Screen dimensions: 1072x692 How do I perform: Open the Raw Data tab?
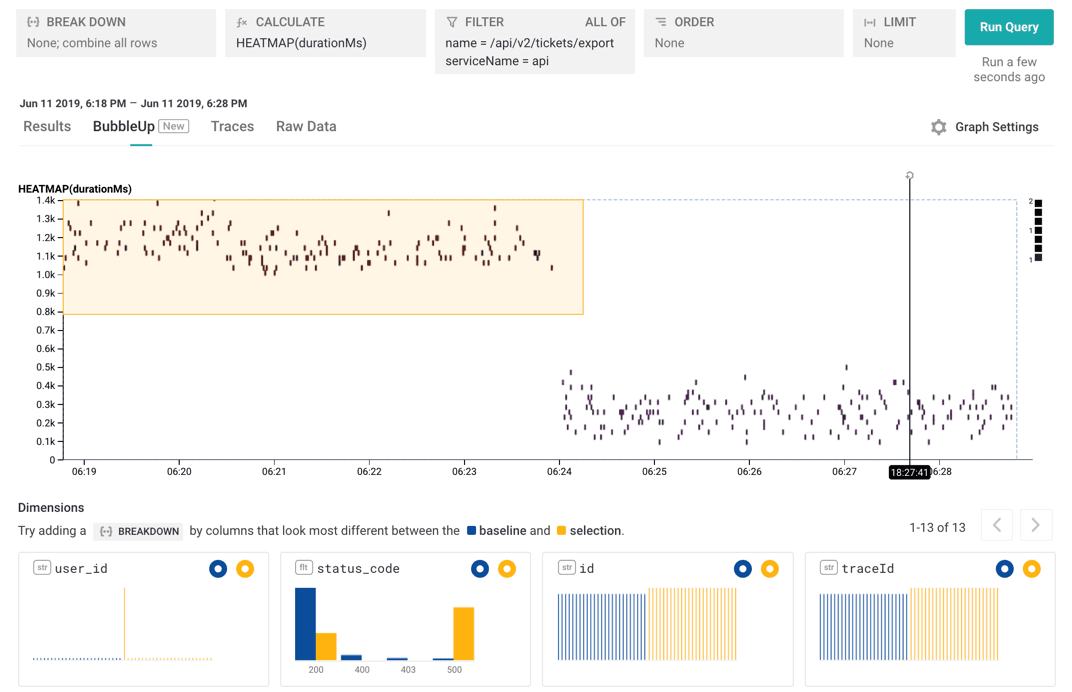(306, 127)
